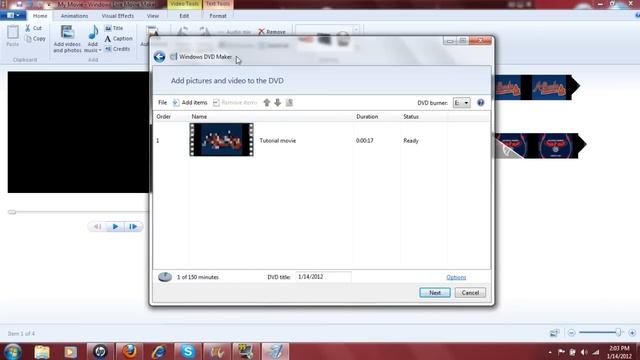Zoom in timeline with plus icon
640x360 pixels.
tap(632, 333)
